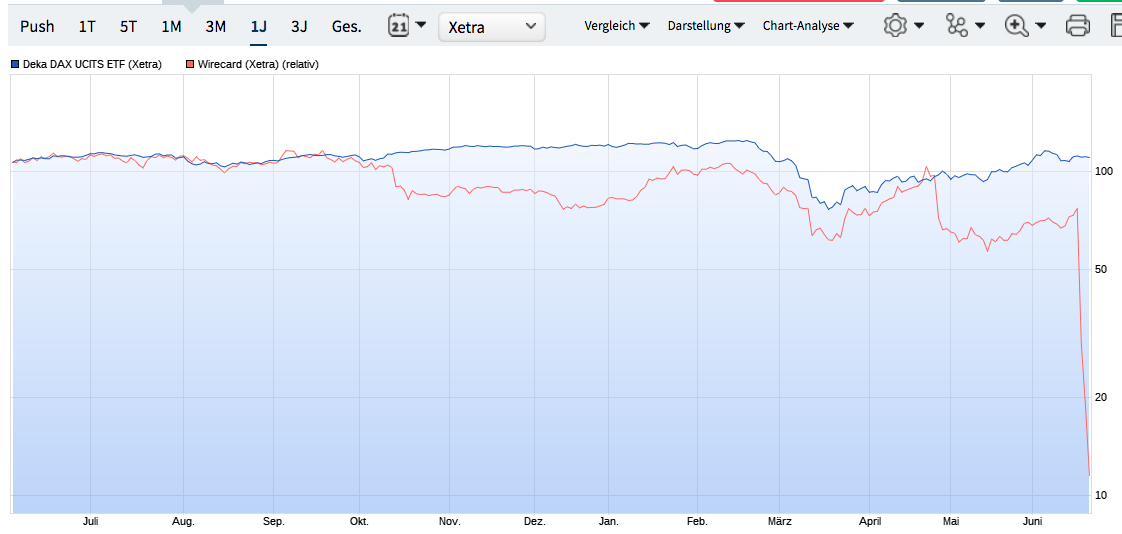The width and height of the screenshot is (1122, 534).
Task: Expand the zoom dropdown arrow
Action: tap(1040, 26)
